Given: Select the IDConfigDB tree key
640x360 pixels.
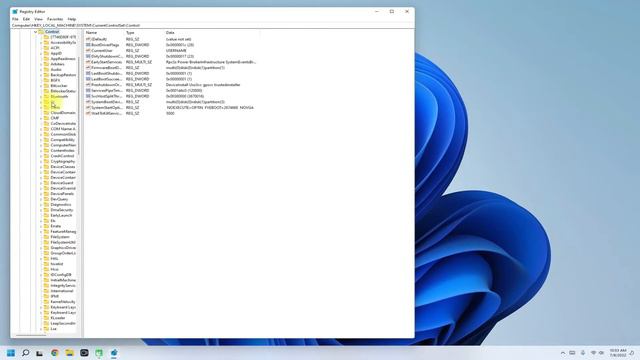Looking at the screenshot, I should click(61, 275).
